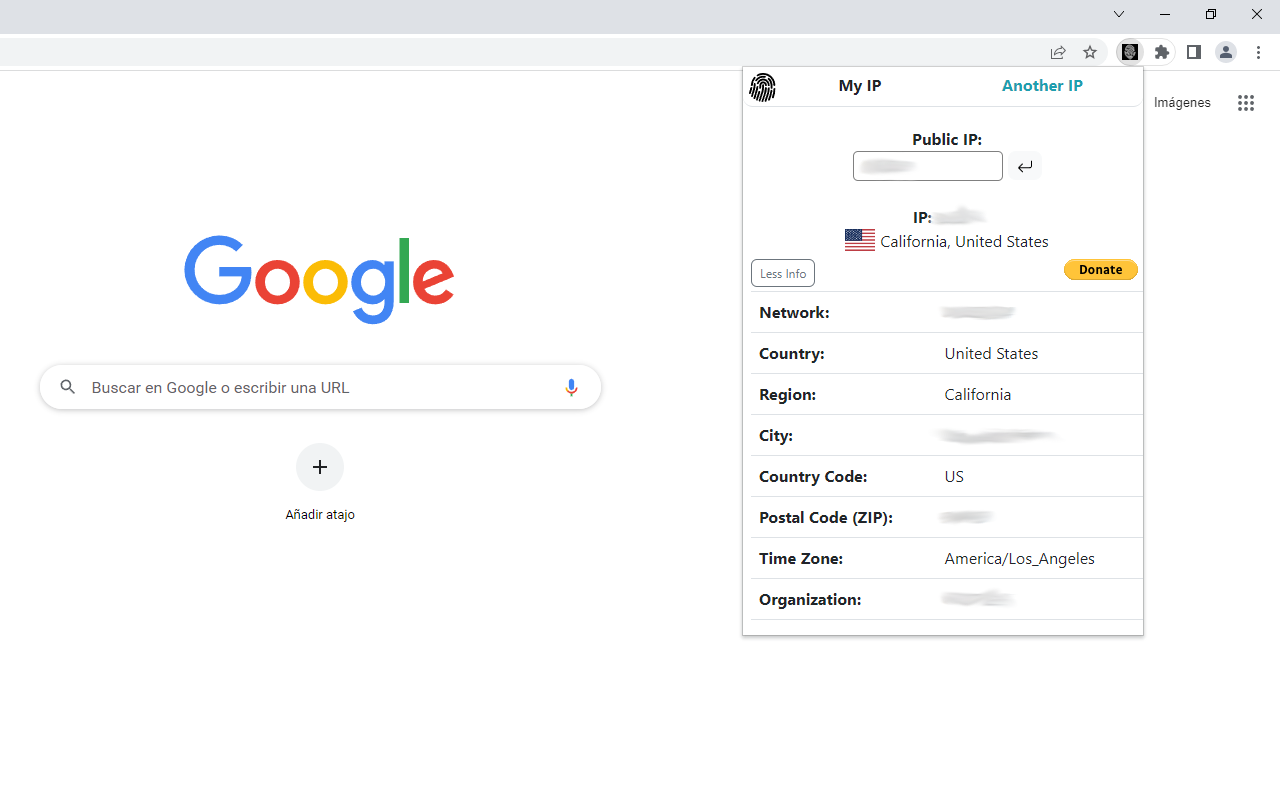Open the extensions puzzle piece icon
The height and width of the screenshot is (800, 1280).
click(1161, 52)
